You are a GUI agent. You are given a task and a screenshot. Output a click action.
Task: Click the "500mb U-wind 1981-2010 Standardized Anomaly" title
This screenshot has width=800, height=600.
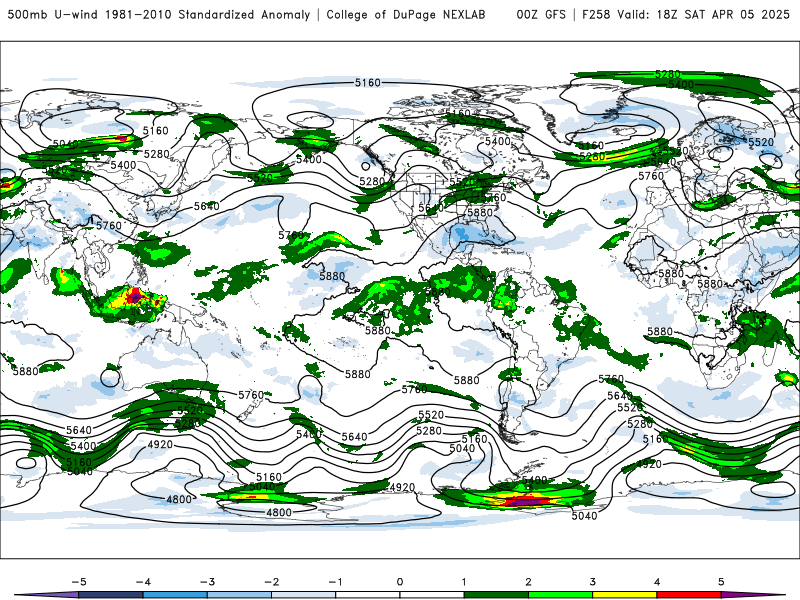coord(159,14)
